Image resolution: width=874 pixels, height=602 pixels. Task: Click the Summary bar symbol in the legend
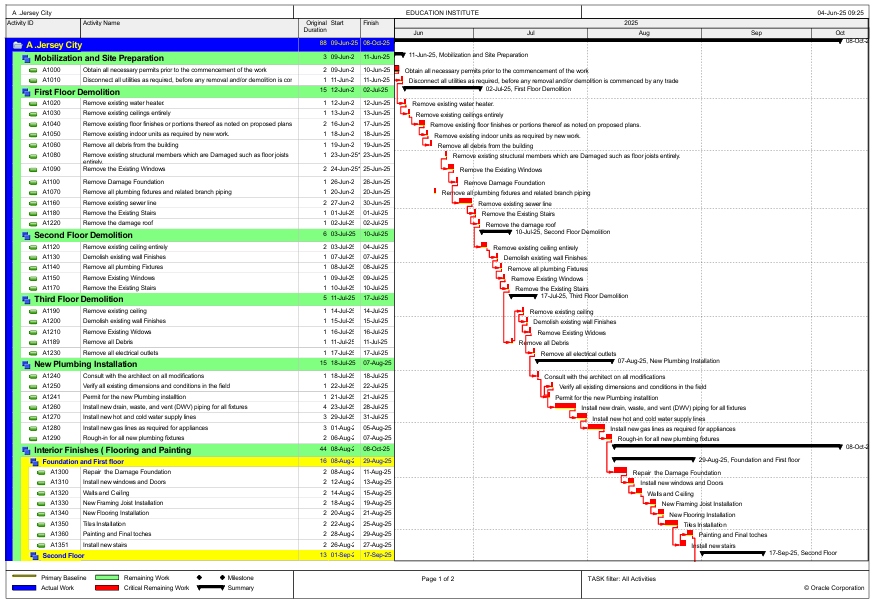(213, 588)
